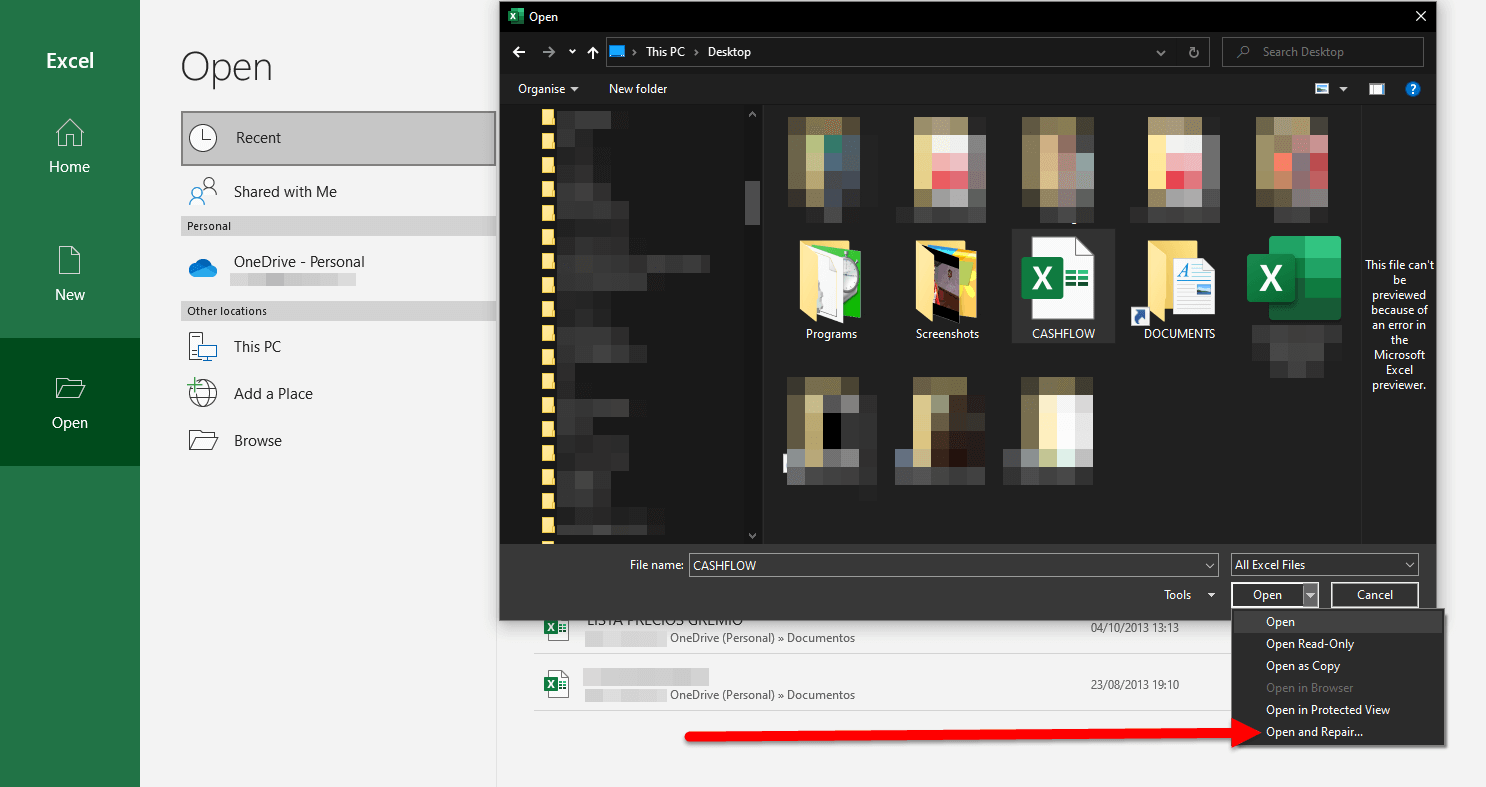Viewport: 1486px width, 787px height.
Task: Refresh the Desktop folder view
Action: (x=1194, y=52)
